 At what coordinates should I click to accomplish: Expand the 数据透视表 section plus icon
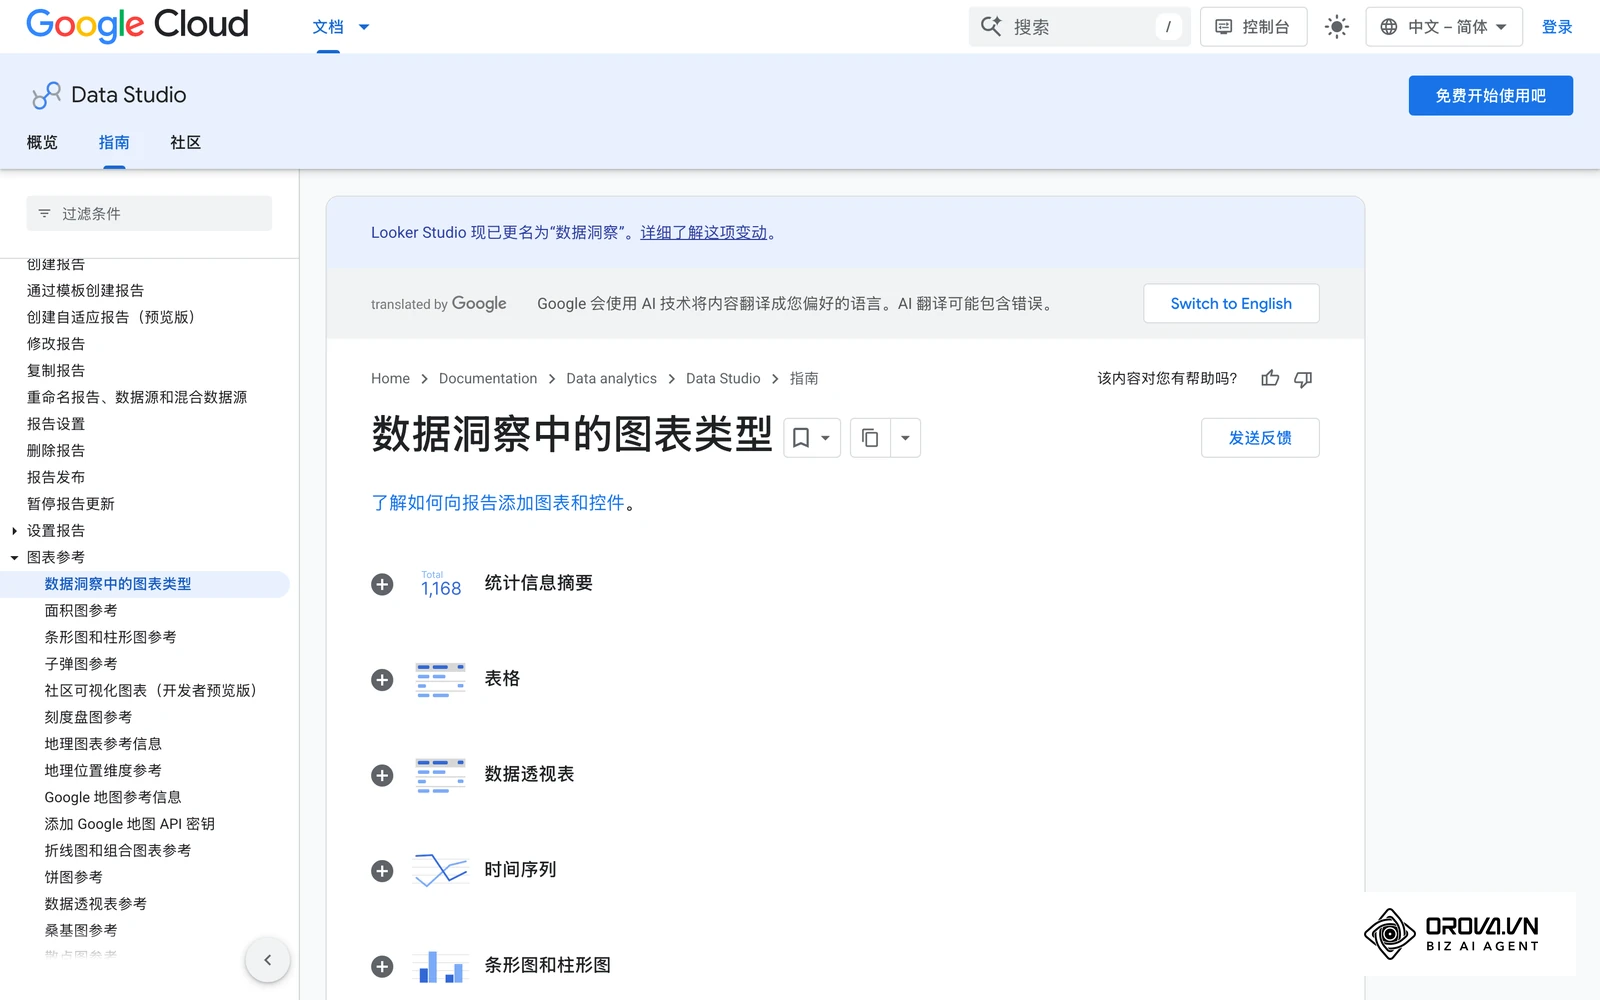tap(382, 776)
